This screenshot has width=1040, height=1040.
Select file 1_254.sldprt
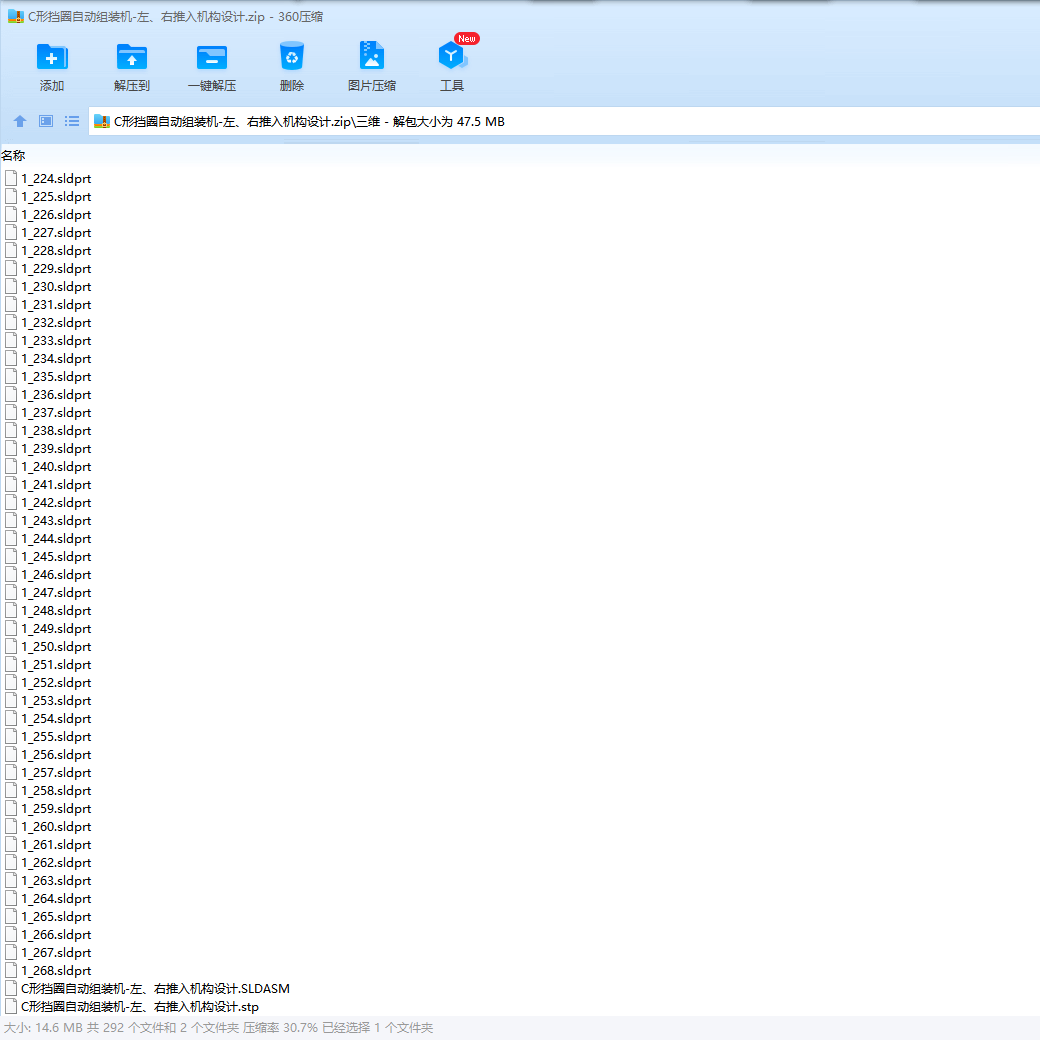pos(56,718)
